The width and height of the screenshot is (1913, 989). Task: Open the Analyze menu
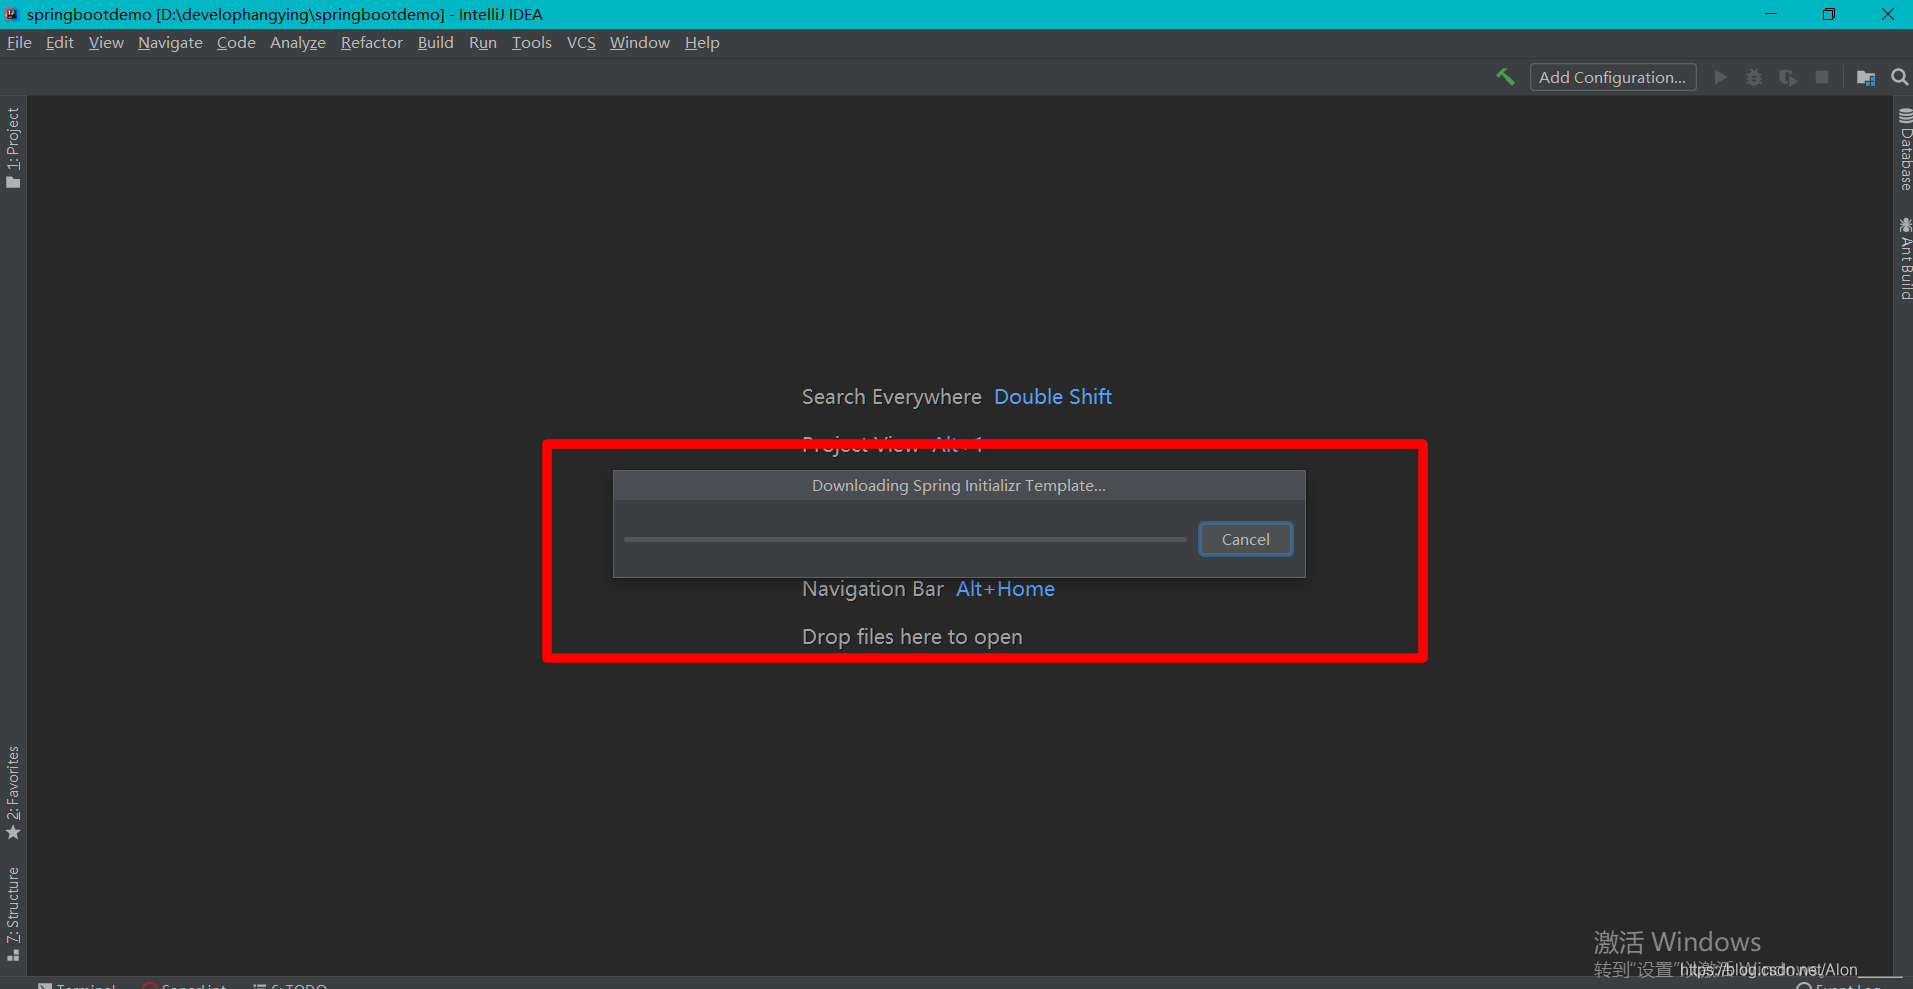tap(298, 42)
